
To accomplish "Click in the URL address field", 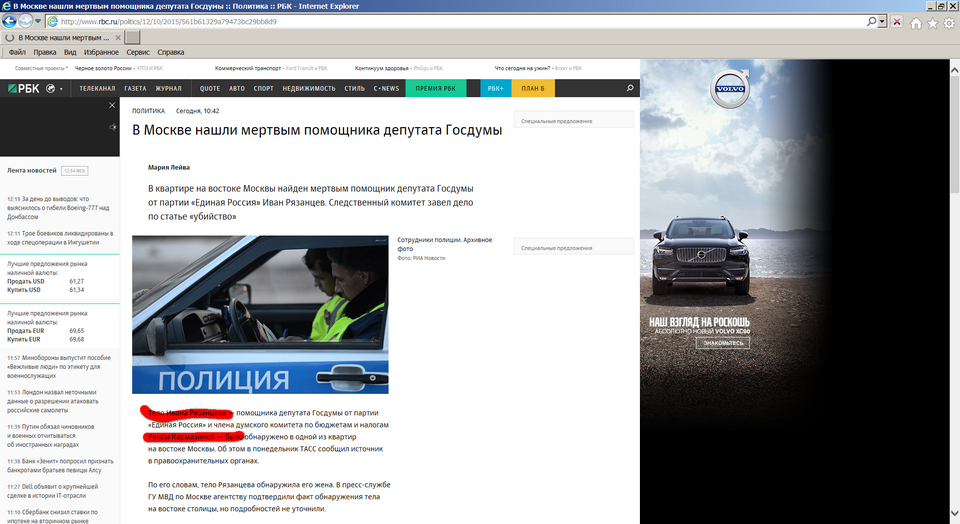I will (x=450, y=21).
